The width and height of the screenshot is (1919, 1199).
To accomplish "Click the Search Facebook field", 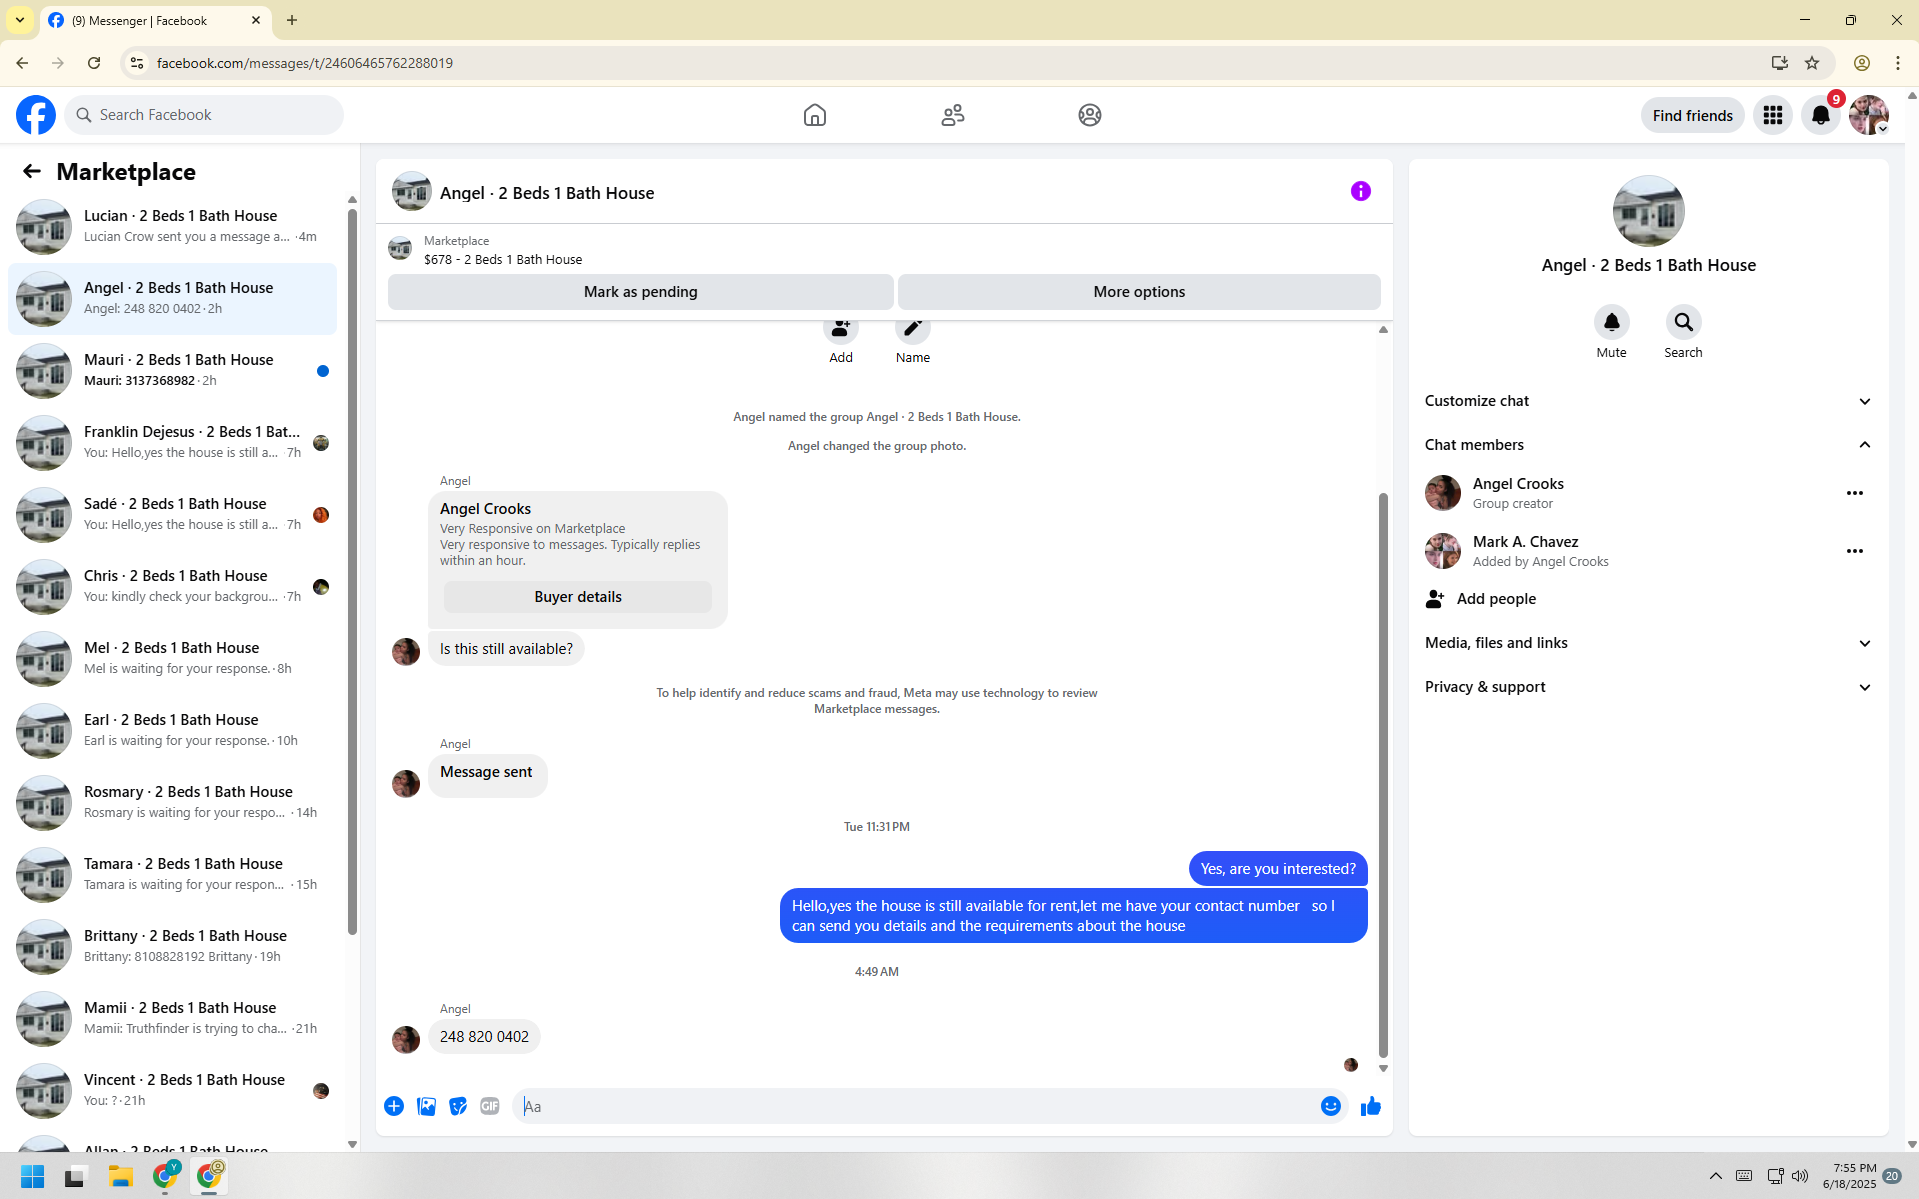I will [205, 115].
